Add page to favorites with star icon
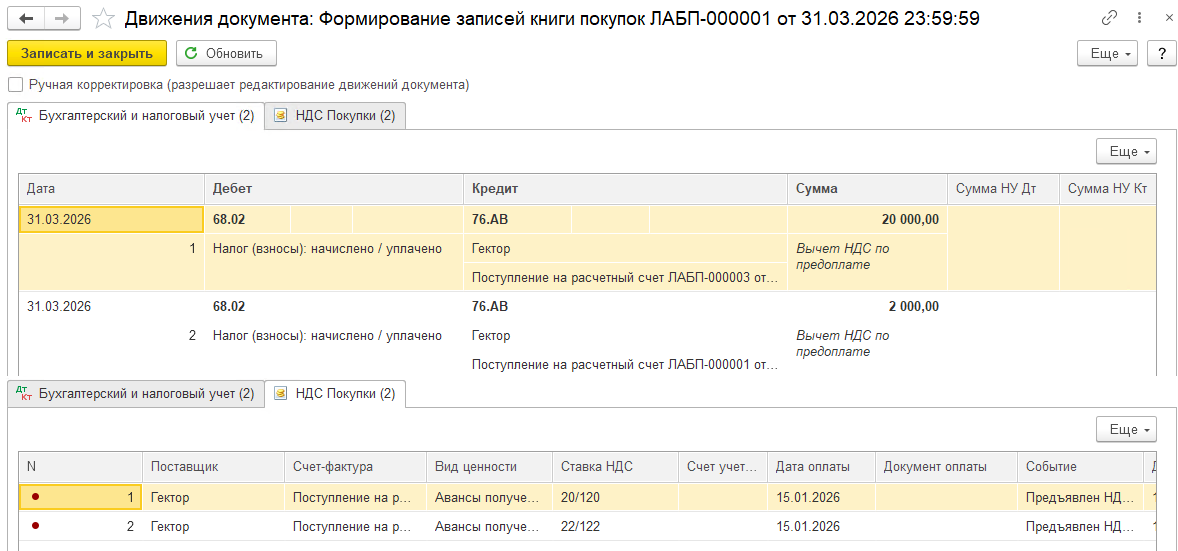1178x551 pixels. pos(103,18)
